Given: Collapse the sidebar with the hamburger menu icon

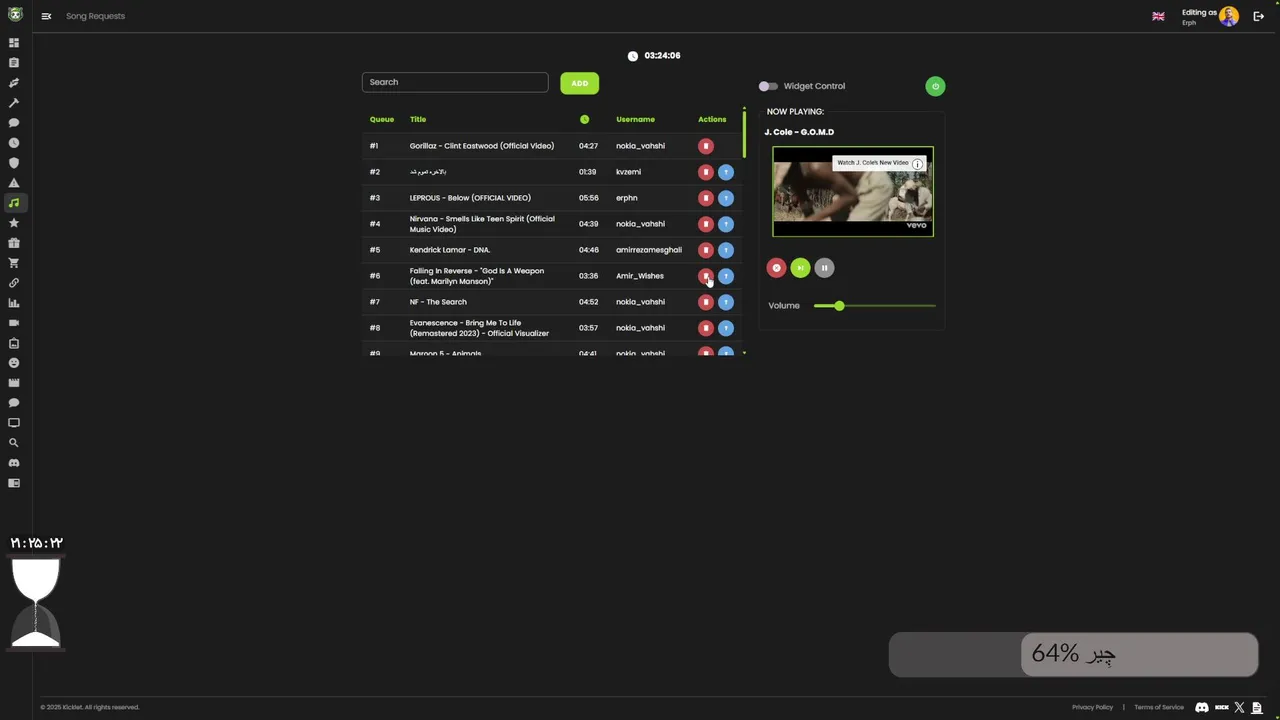Looking at the screenshot, I should pos(46,16).
